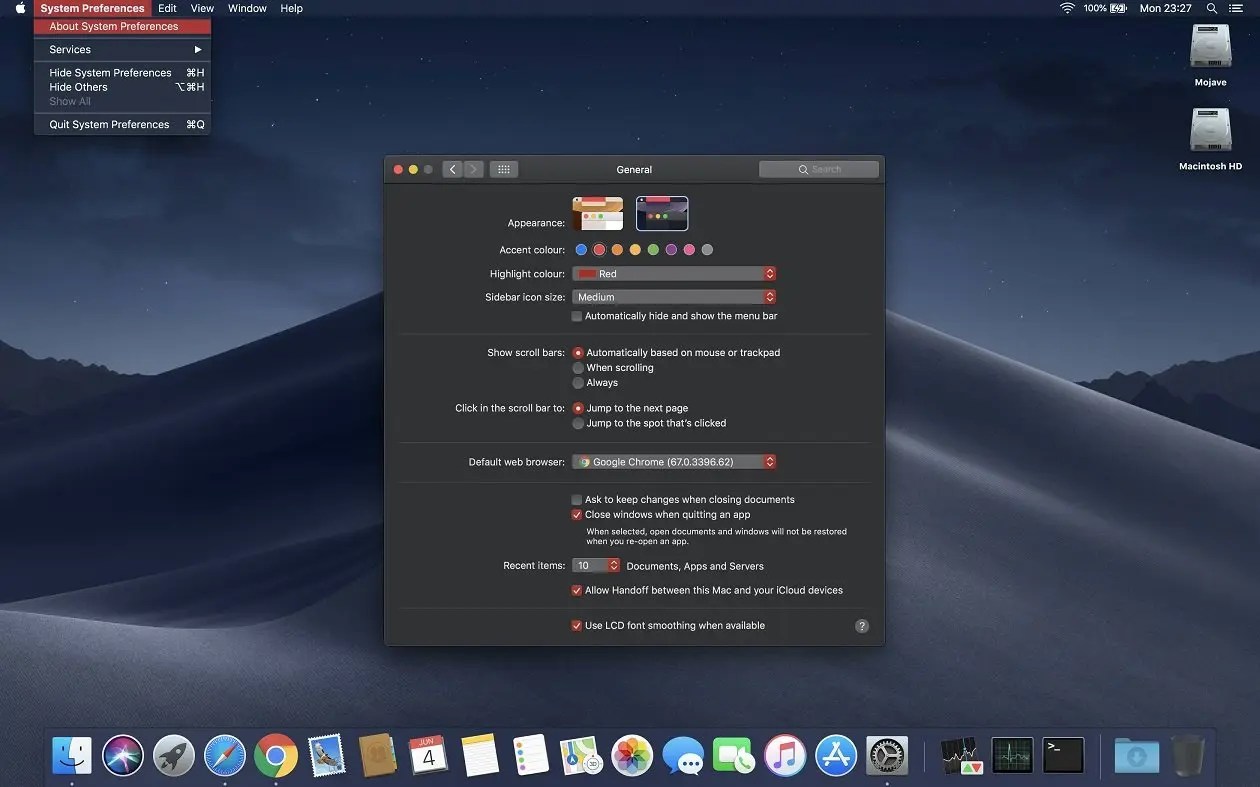This screenshot has width=1260, height=787.
Task: Expand the Sidebar icon size dropdown
Action: [x=673, y=297]
